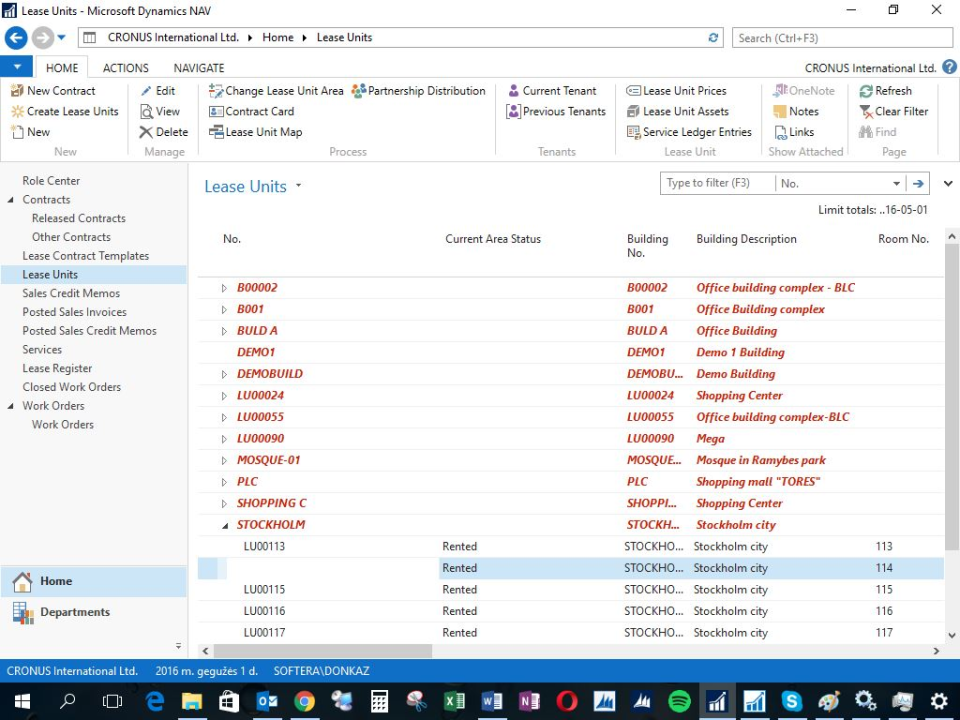This screenshot has height=720, width=960.
Task: Expand the MOSQUE-01 row
Action: 224,460
